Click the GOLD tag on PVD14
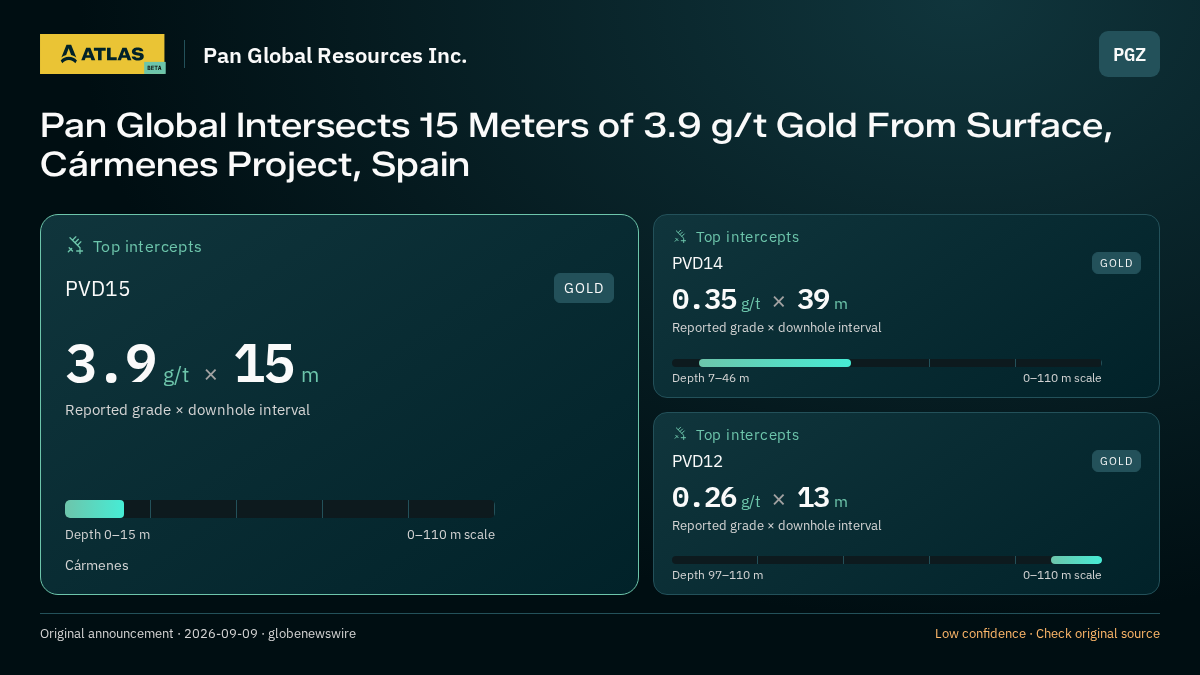The width and height of the screenshot is (1200, 675). coord(1116,263)
